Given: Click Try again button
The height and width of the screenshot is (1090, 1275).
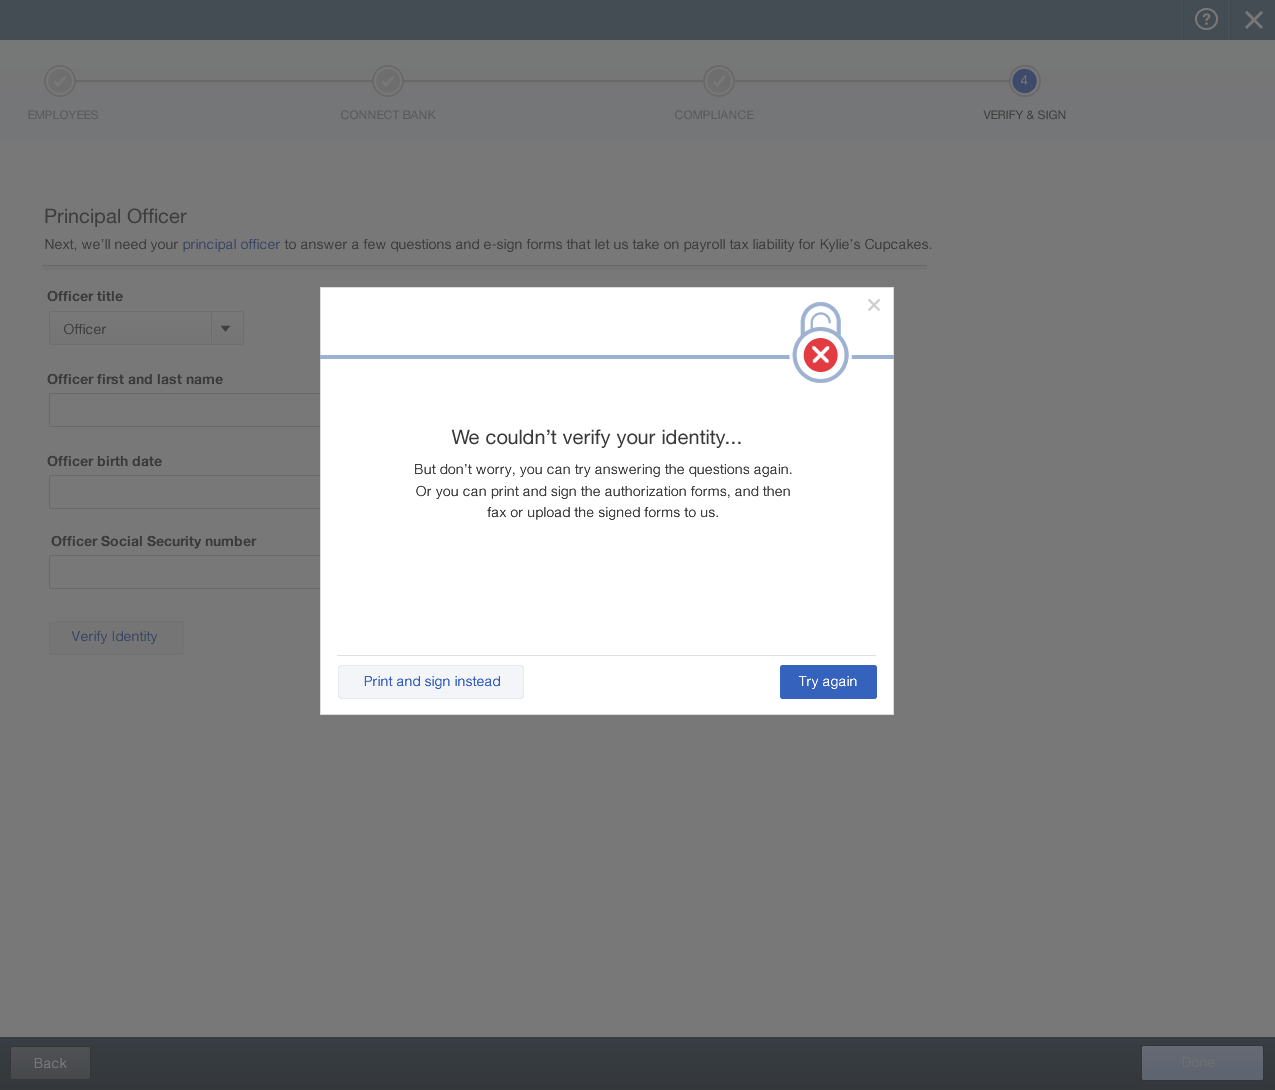Looking at the screenshot, I should 828,682.
